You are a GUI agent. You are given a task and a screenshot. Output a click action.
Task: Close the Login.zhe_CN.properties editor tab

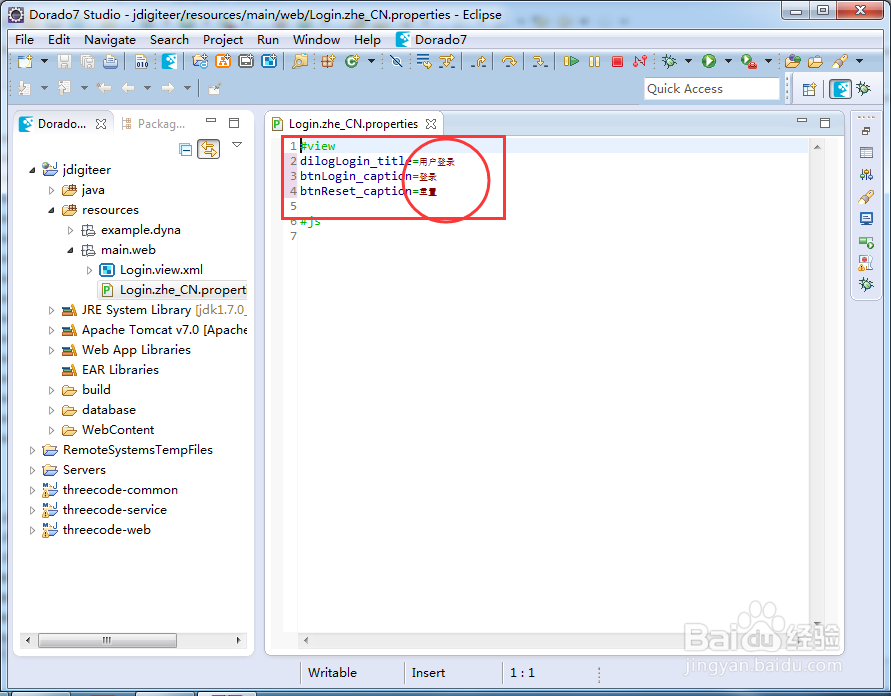point(431,124)
